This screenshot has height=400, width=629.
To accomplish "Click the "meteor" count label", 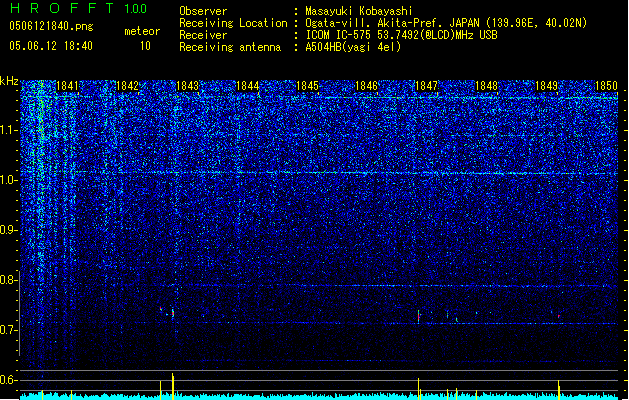I will point(142,31).
